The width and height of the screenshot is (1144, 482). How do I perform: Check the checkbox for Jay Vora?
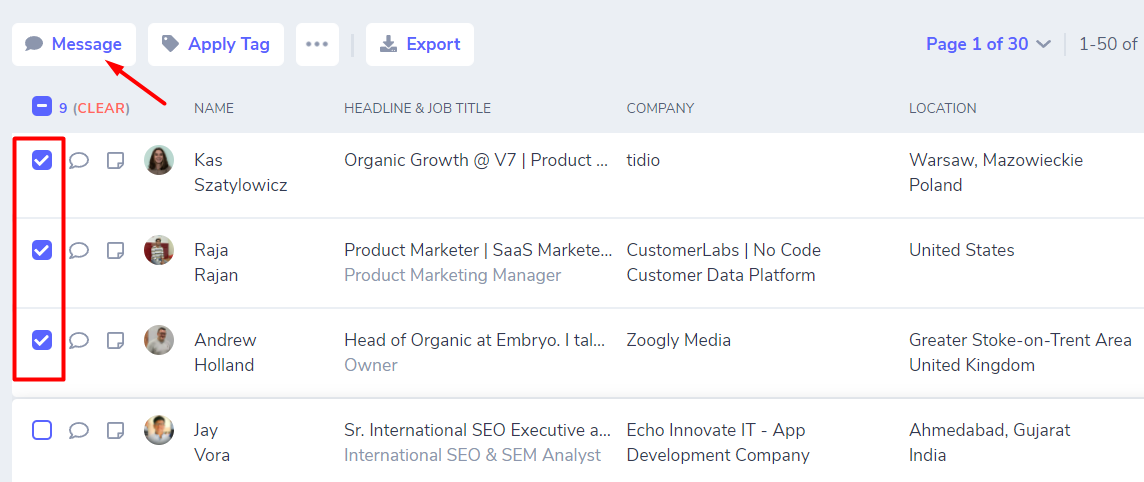click(x=42, y=430)
